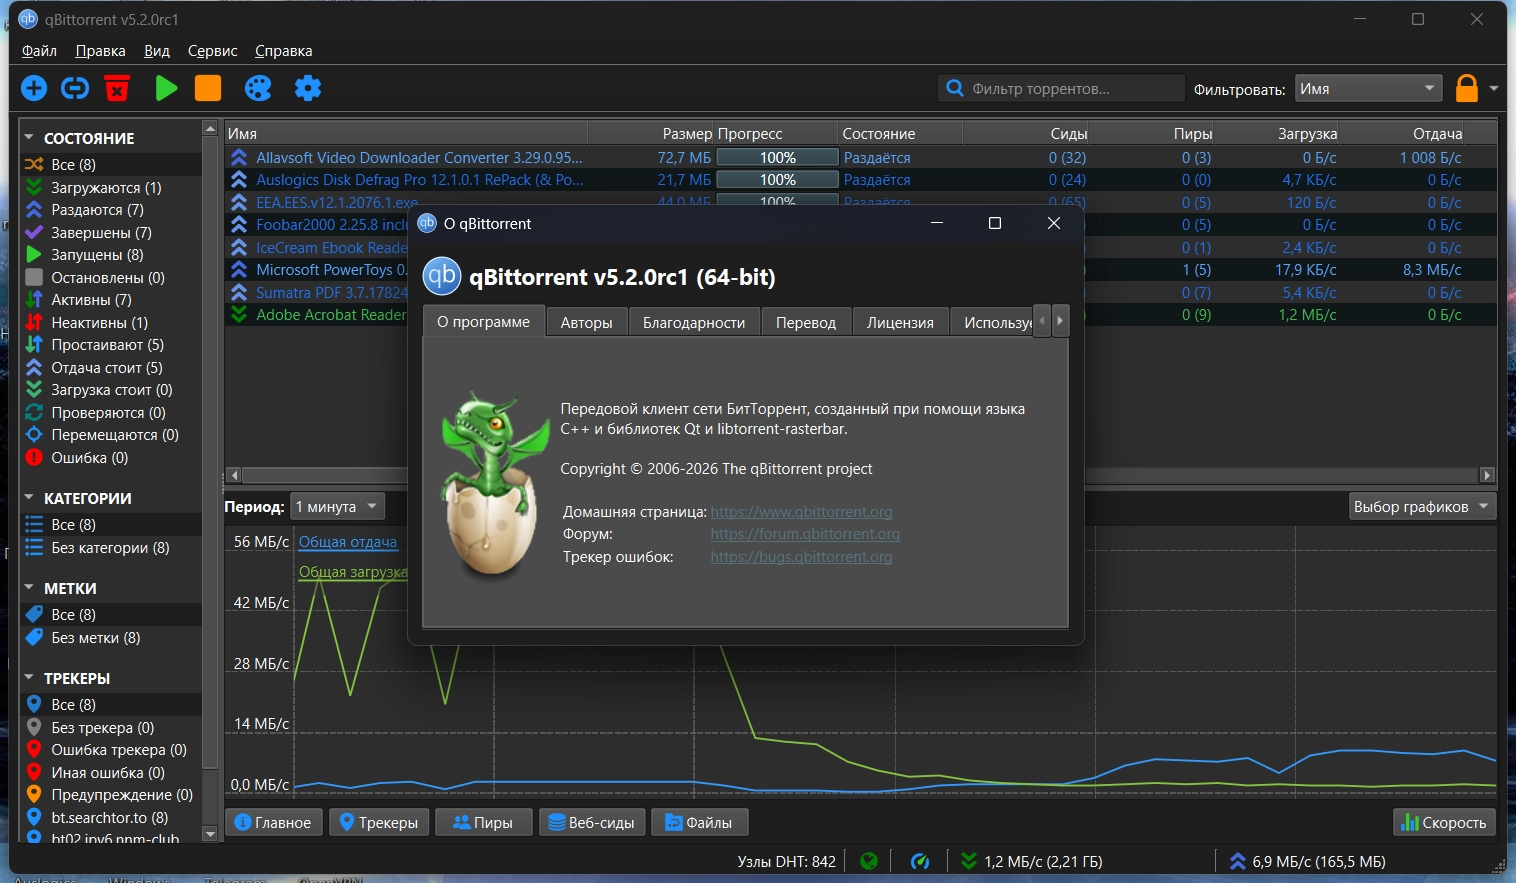
Task: Click the Веб-сиды button in bottom panel
Action: (592, 822)
